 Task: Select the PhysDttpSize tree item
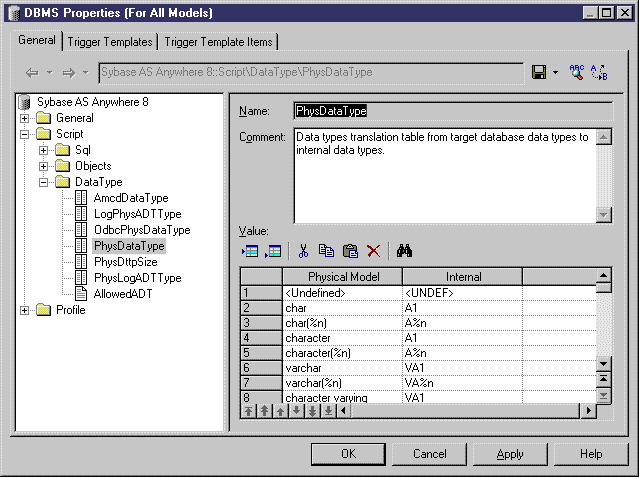tap(126, 262)
